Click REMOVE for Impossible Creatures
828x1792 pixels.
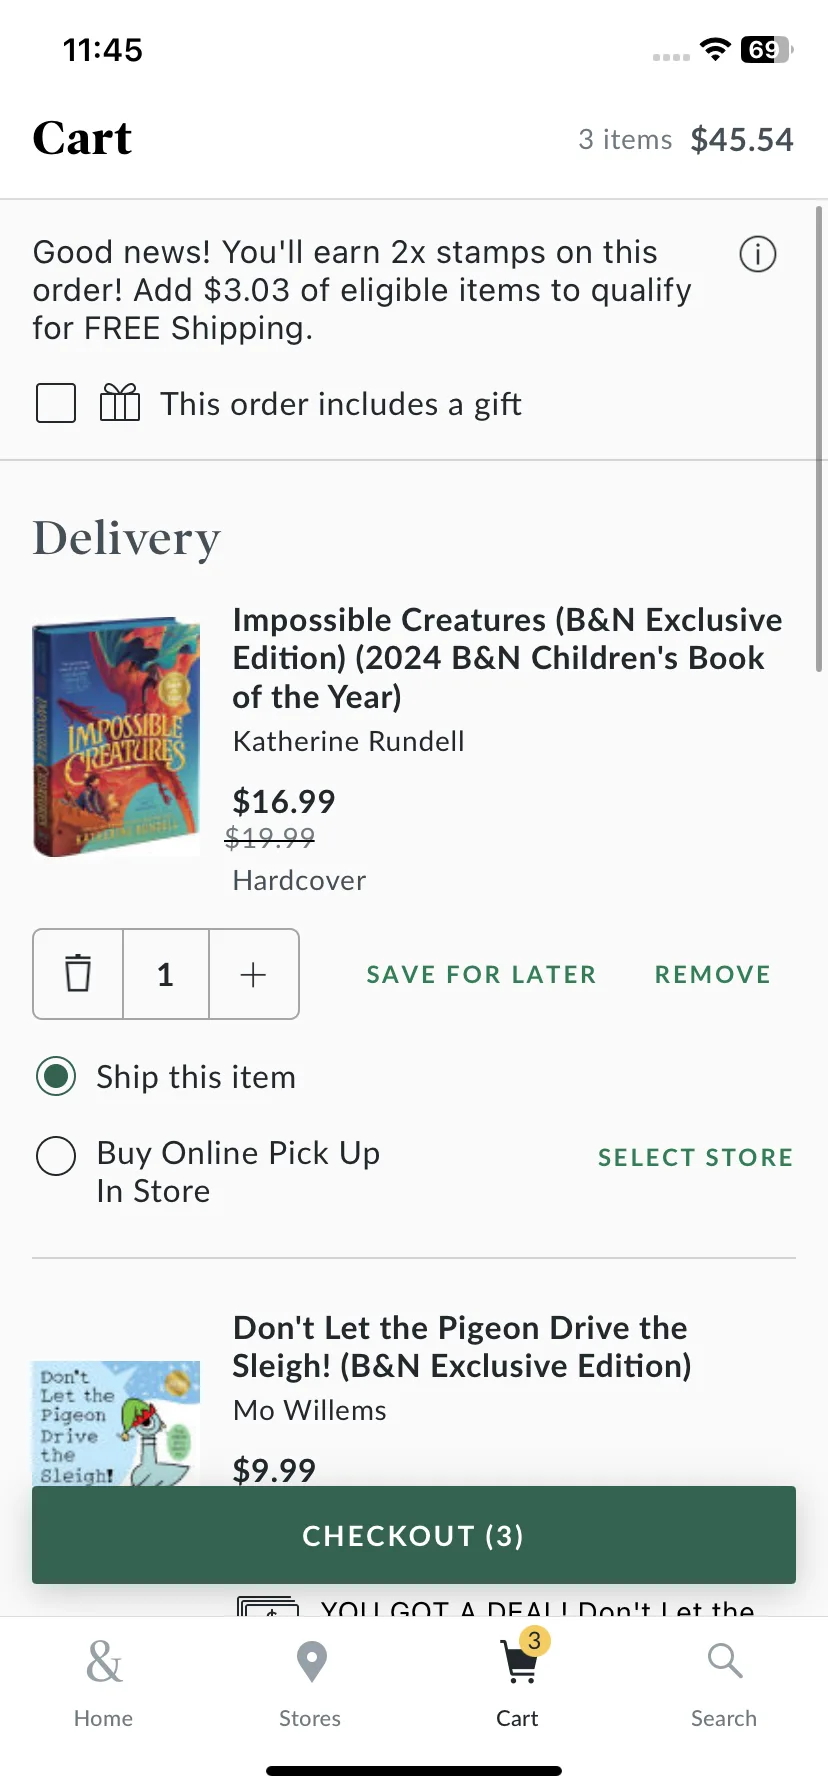point(713,974)
